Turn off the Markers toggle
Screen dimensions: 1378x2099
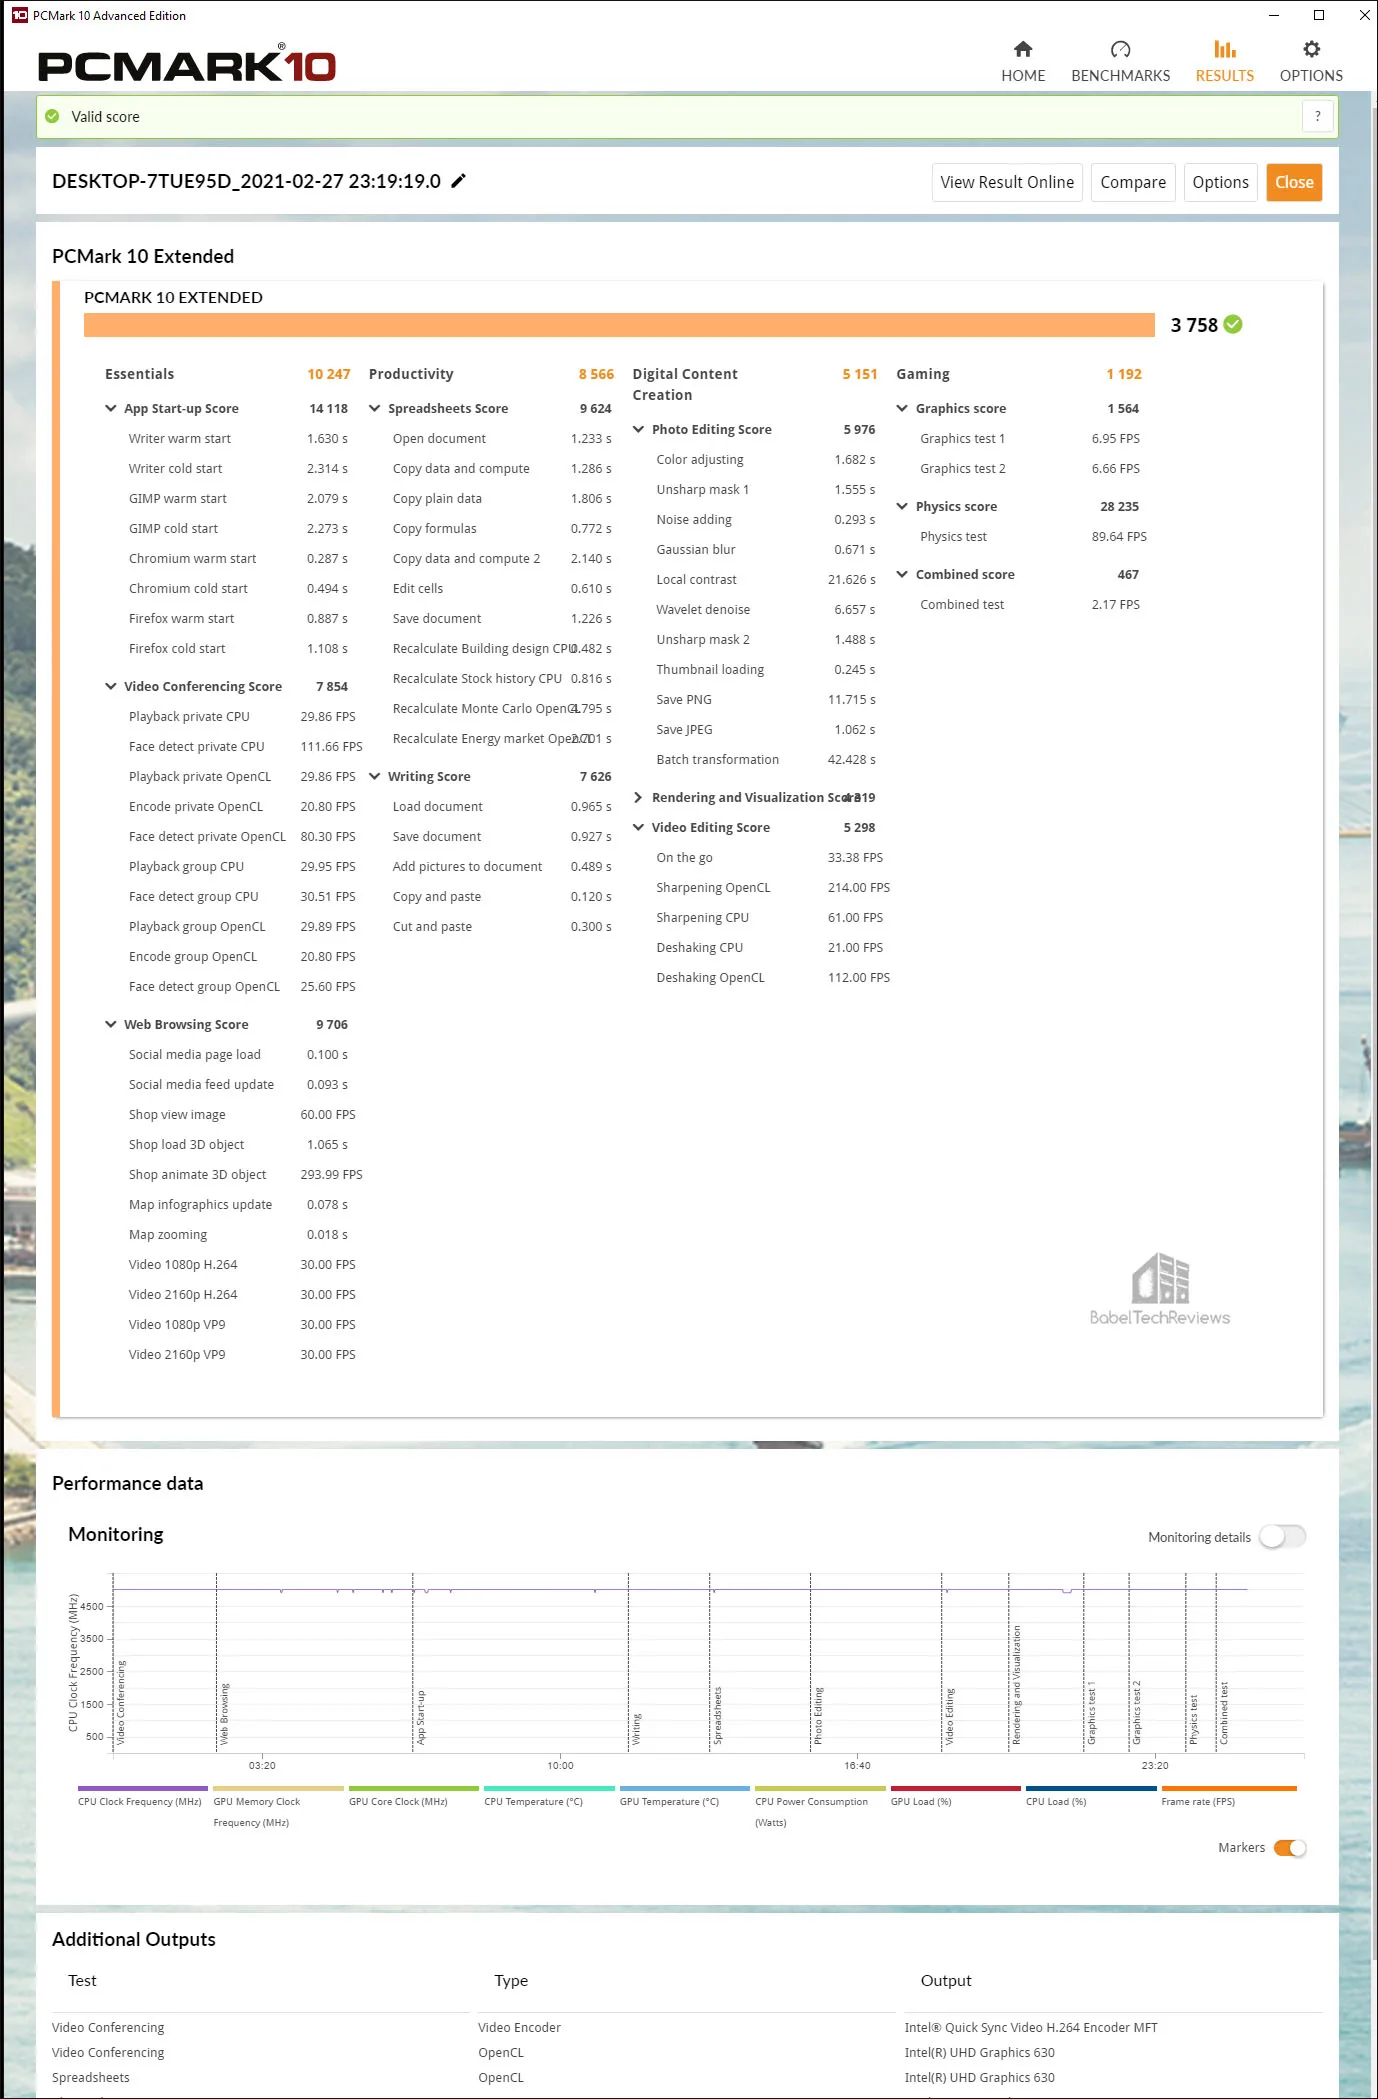point(1290,1847)
